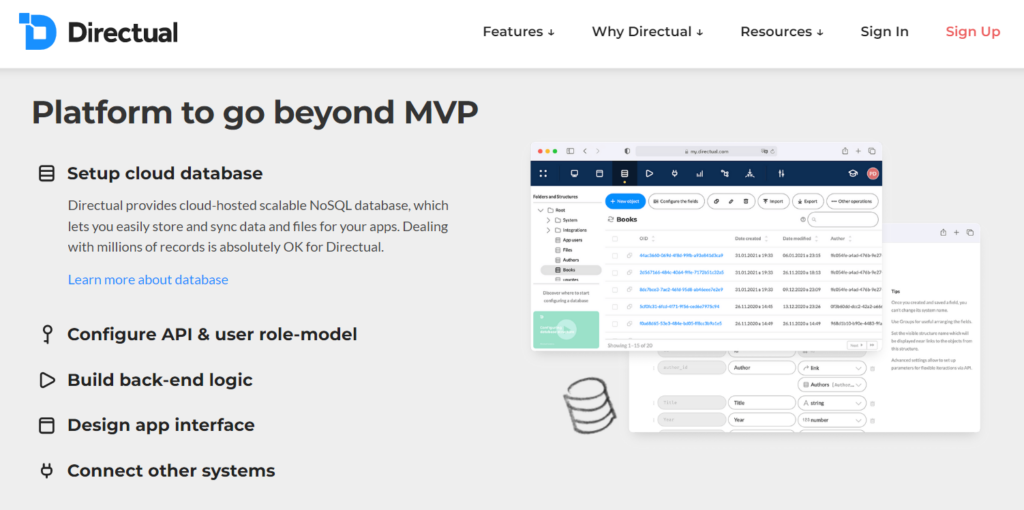Open the database icon in navy toolbar
The image size is (1024, 510).
click(x=624, y=173)
